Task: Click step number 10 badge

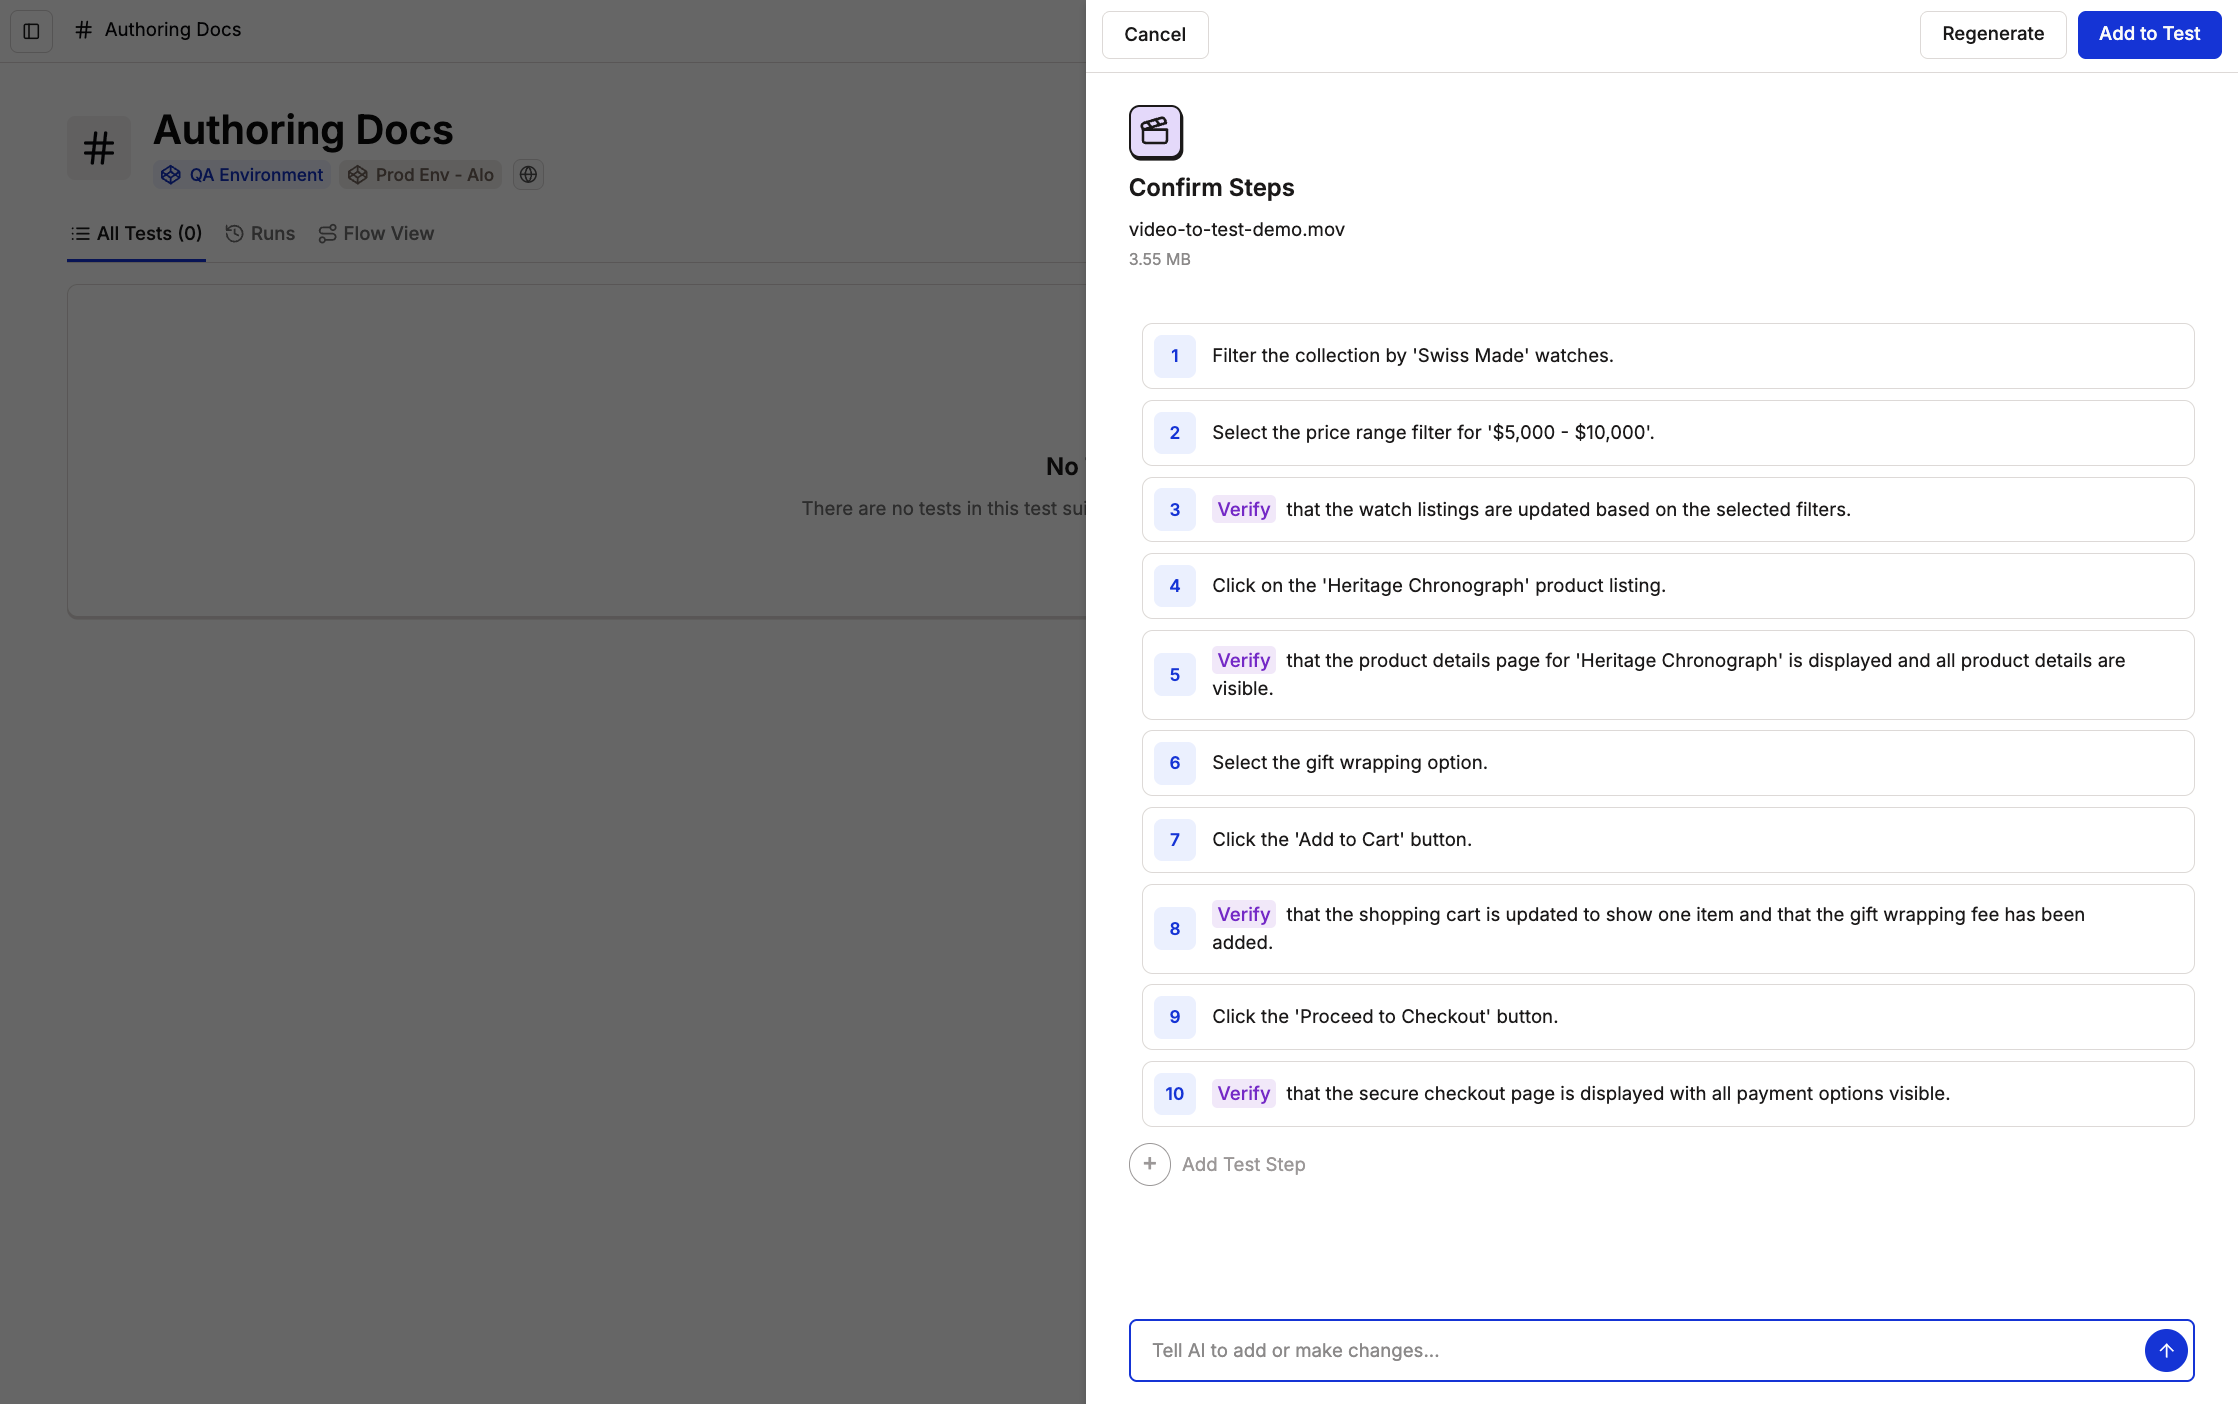Action: click(1174, 1094)
